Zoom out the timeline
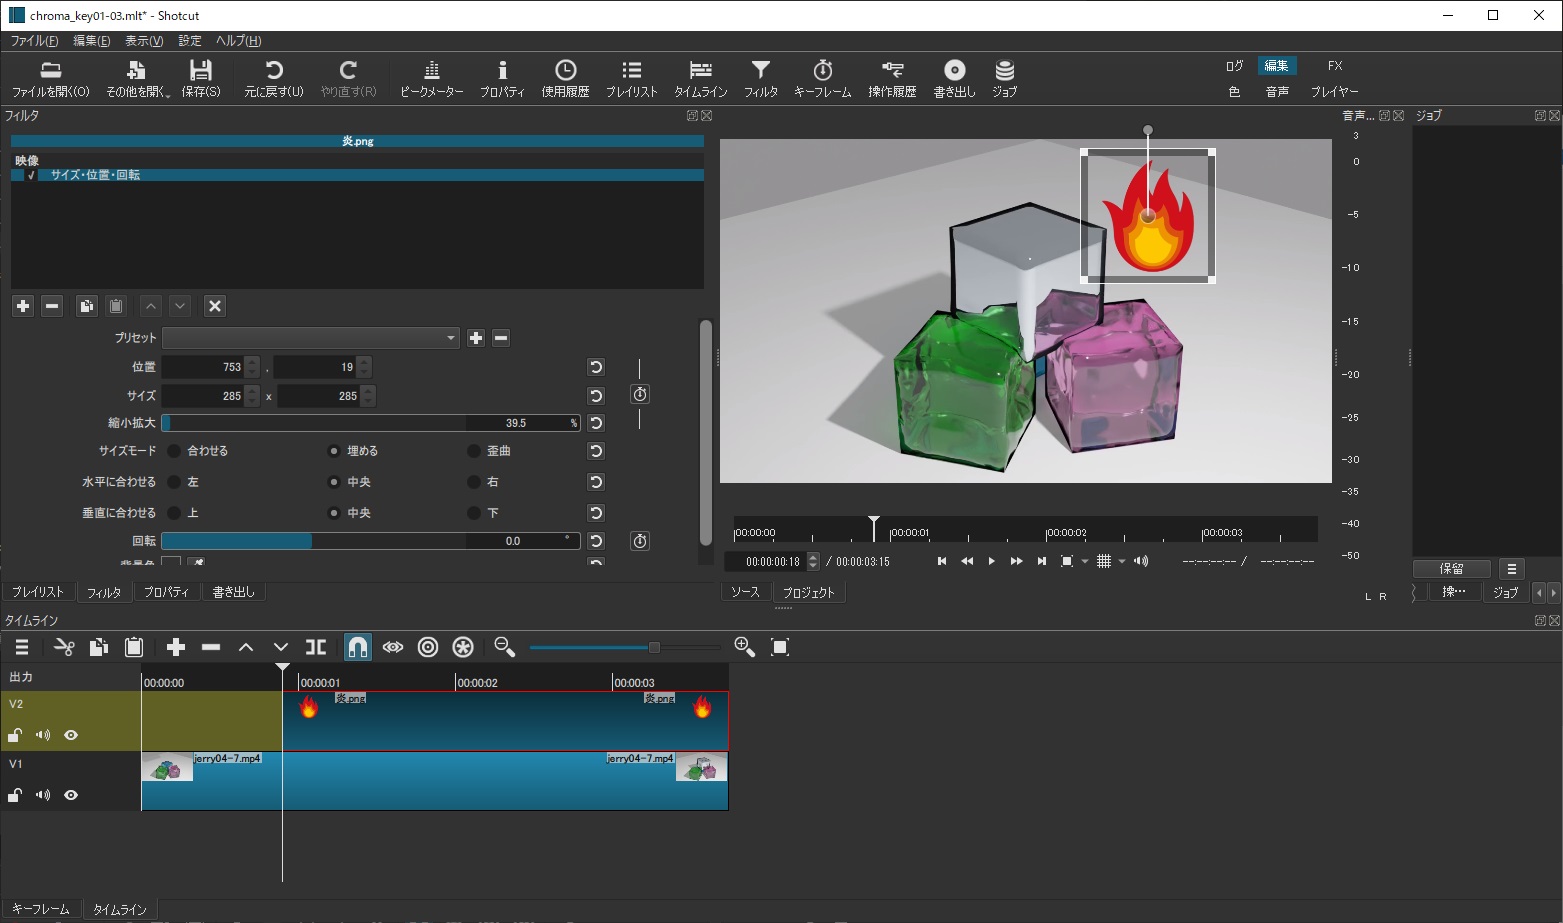The height and width of the screenshot is (923, 1563). point(505,647)
